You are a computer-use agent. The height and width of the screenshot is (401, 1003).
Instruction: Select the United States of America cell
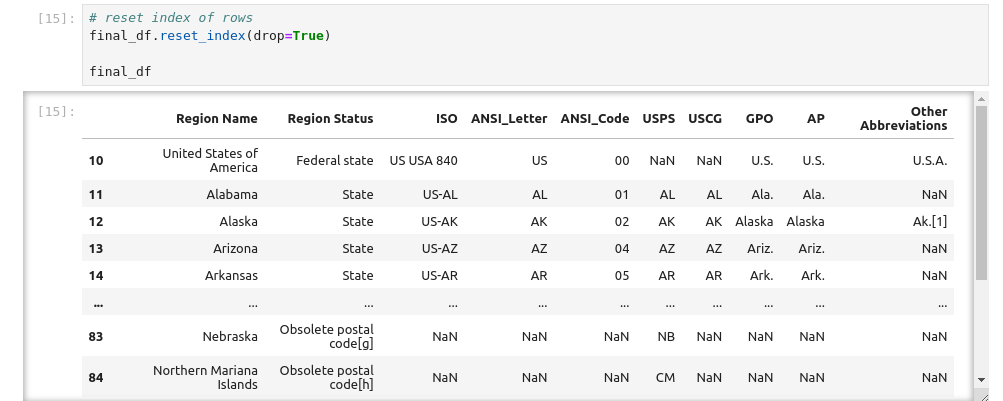(x=210, y=160)
